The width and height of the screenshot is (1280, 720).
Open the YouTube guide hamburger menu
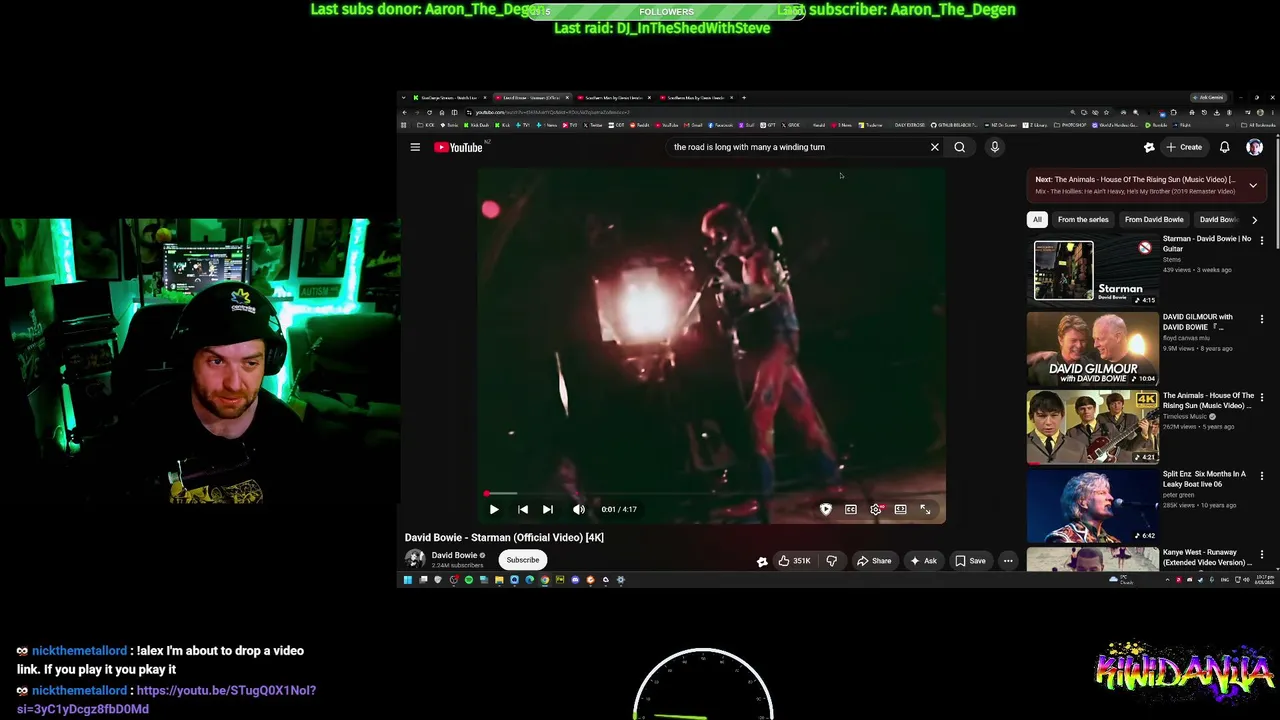click(x=415, y=147)
